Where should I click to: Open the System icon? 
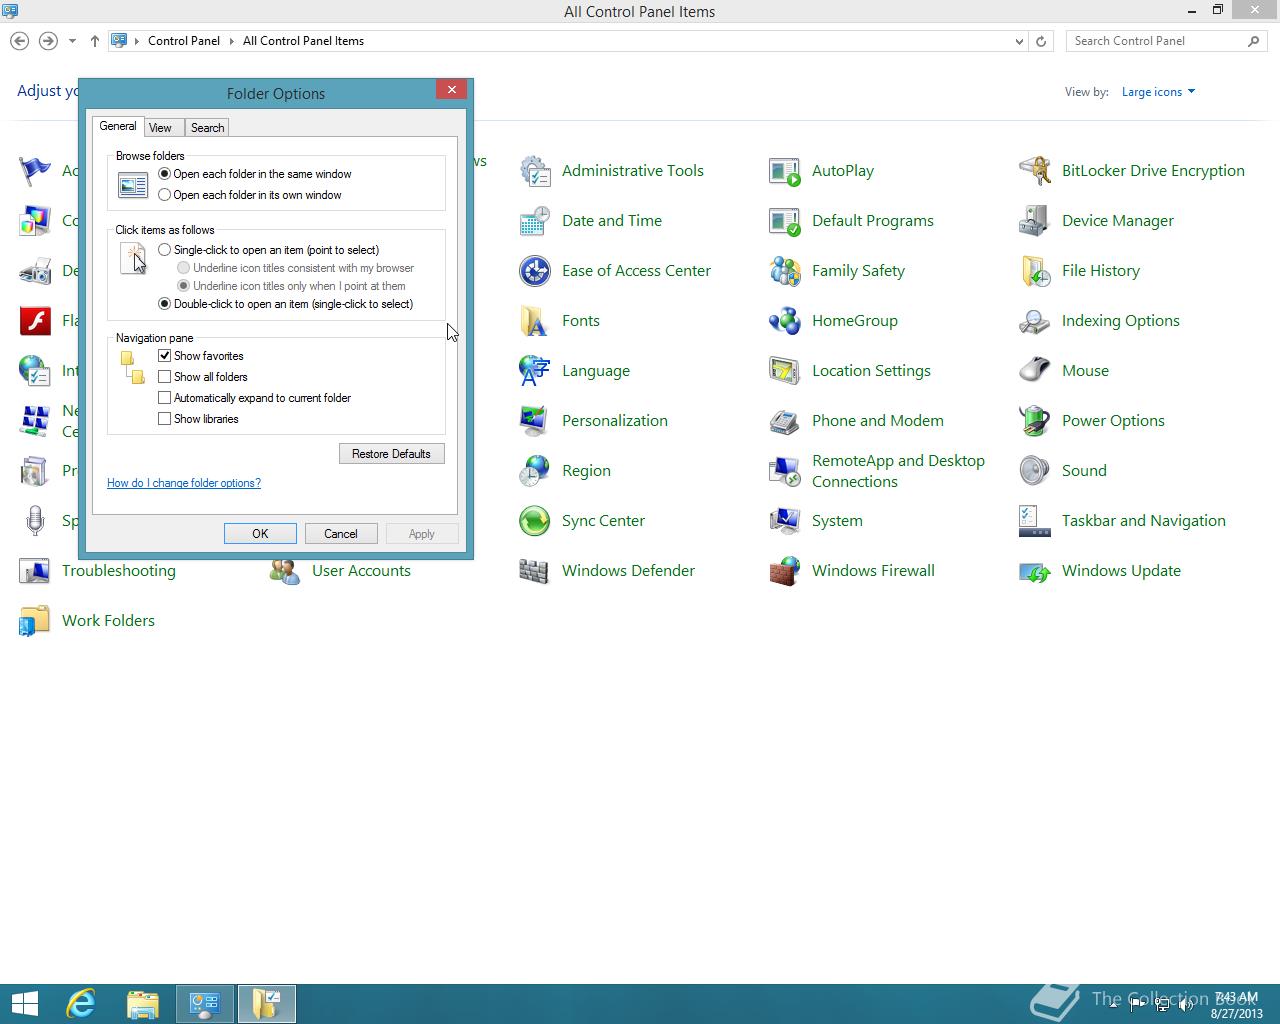[785, 521]
